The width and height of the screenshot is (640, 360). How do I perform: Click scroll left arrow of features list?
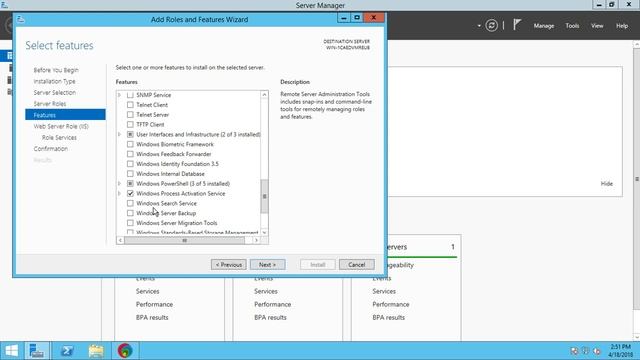coord(120,240)
